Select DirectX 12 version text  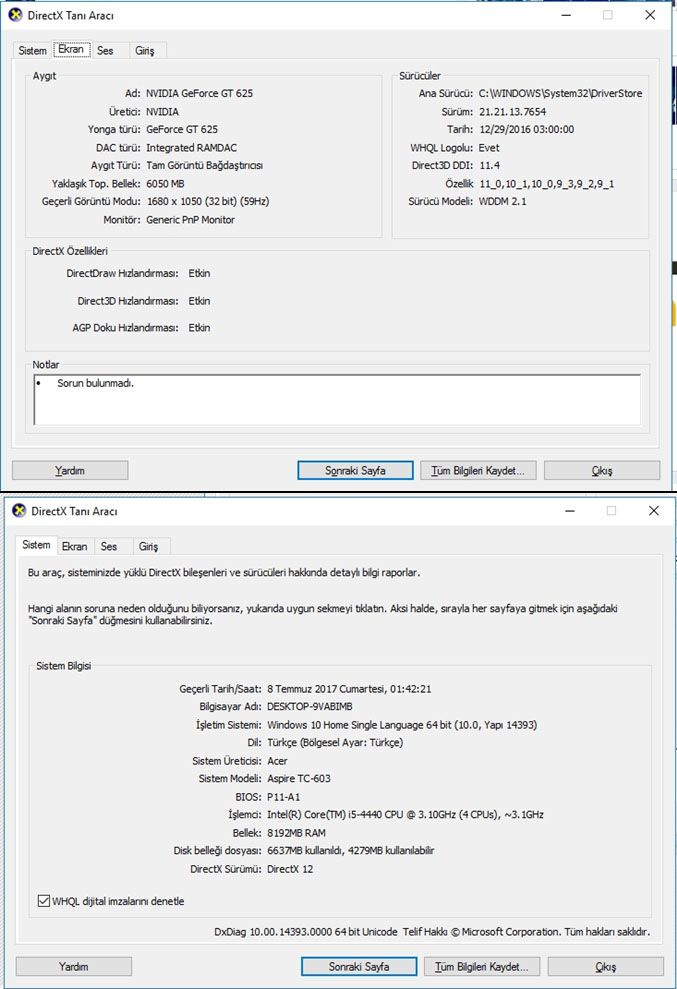[290, 869]
